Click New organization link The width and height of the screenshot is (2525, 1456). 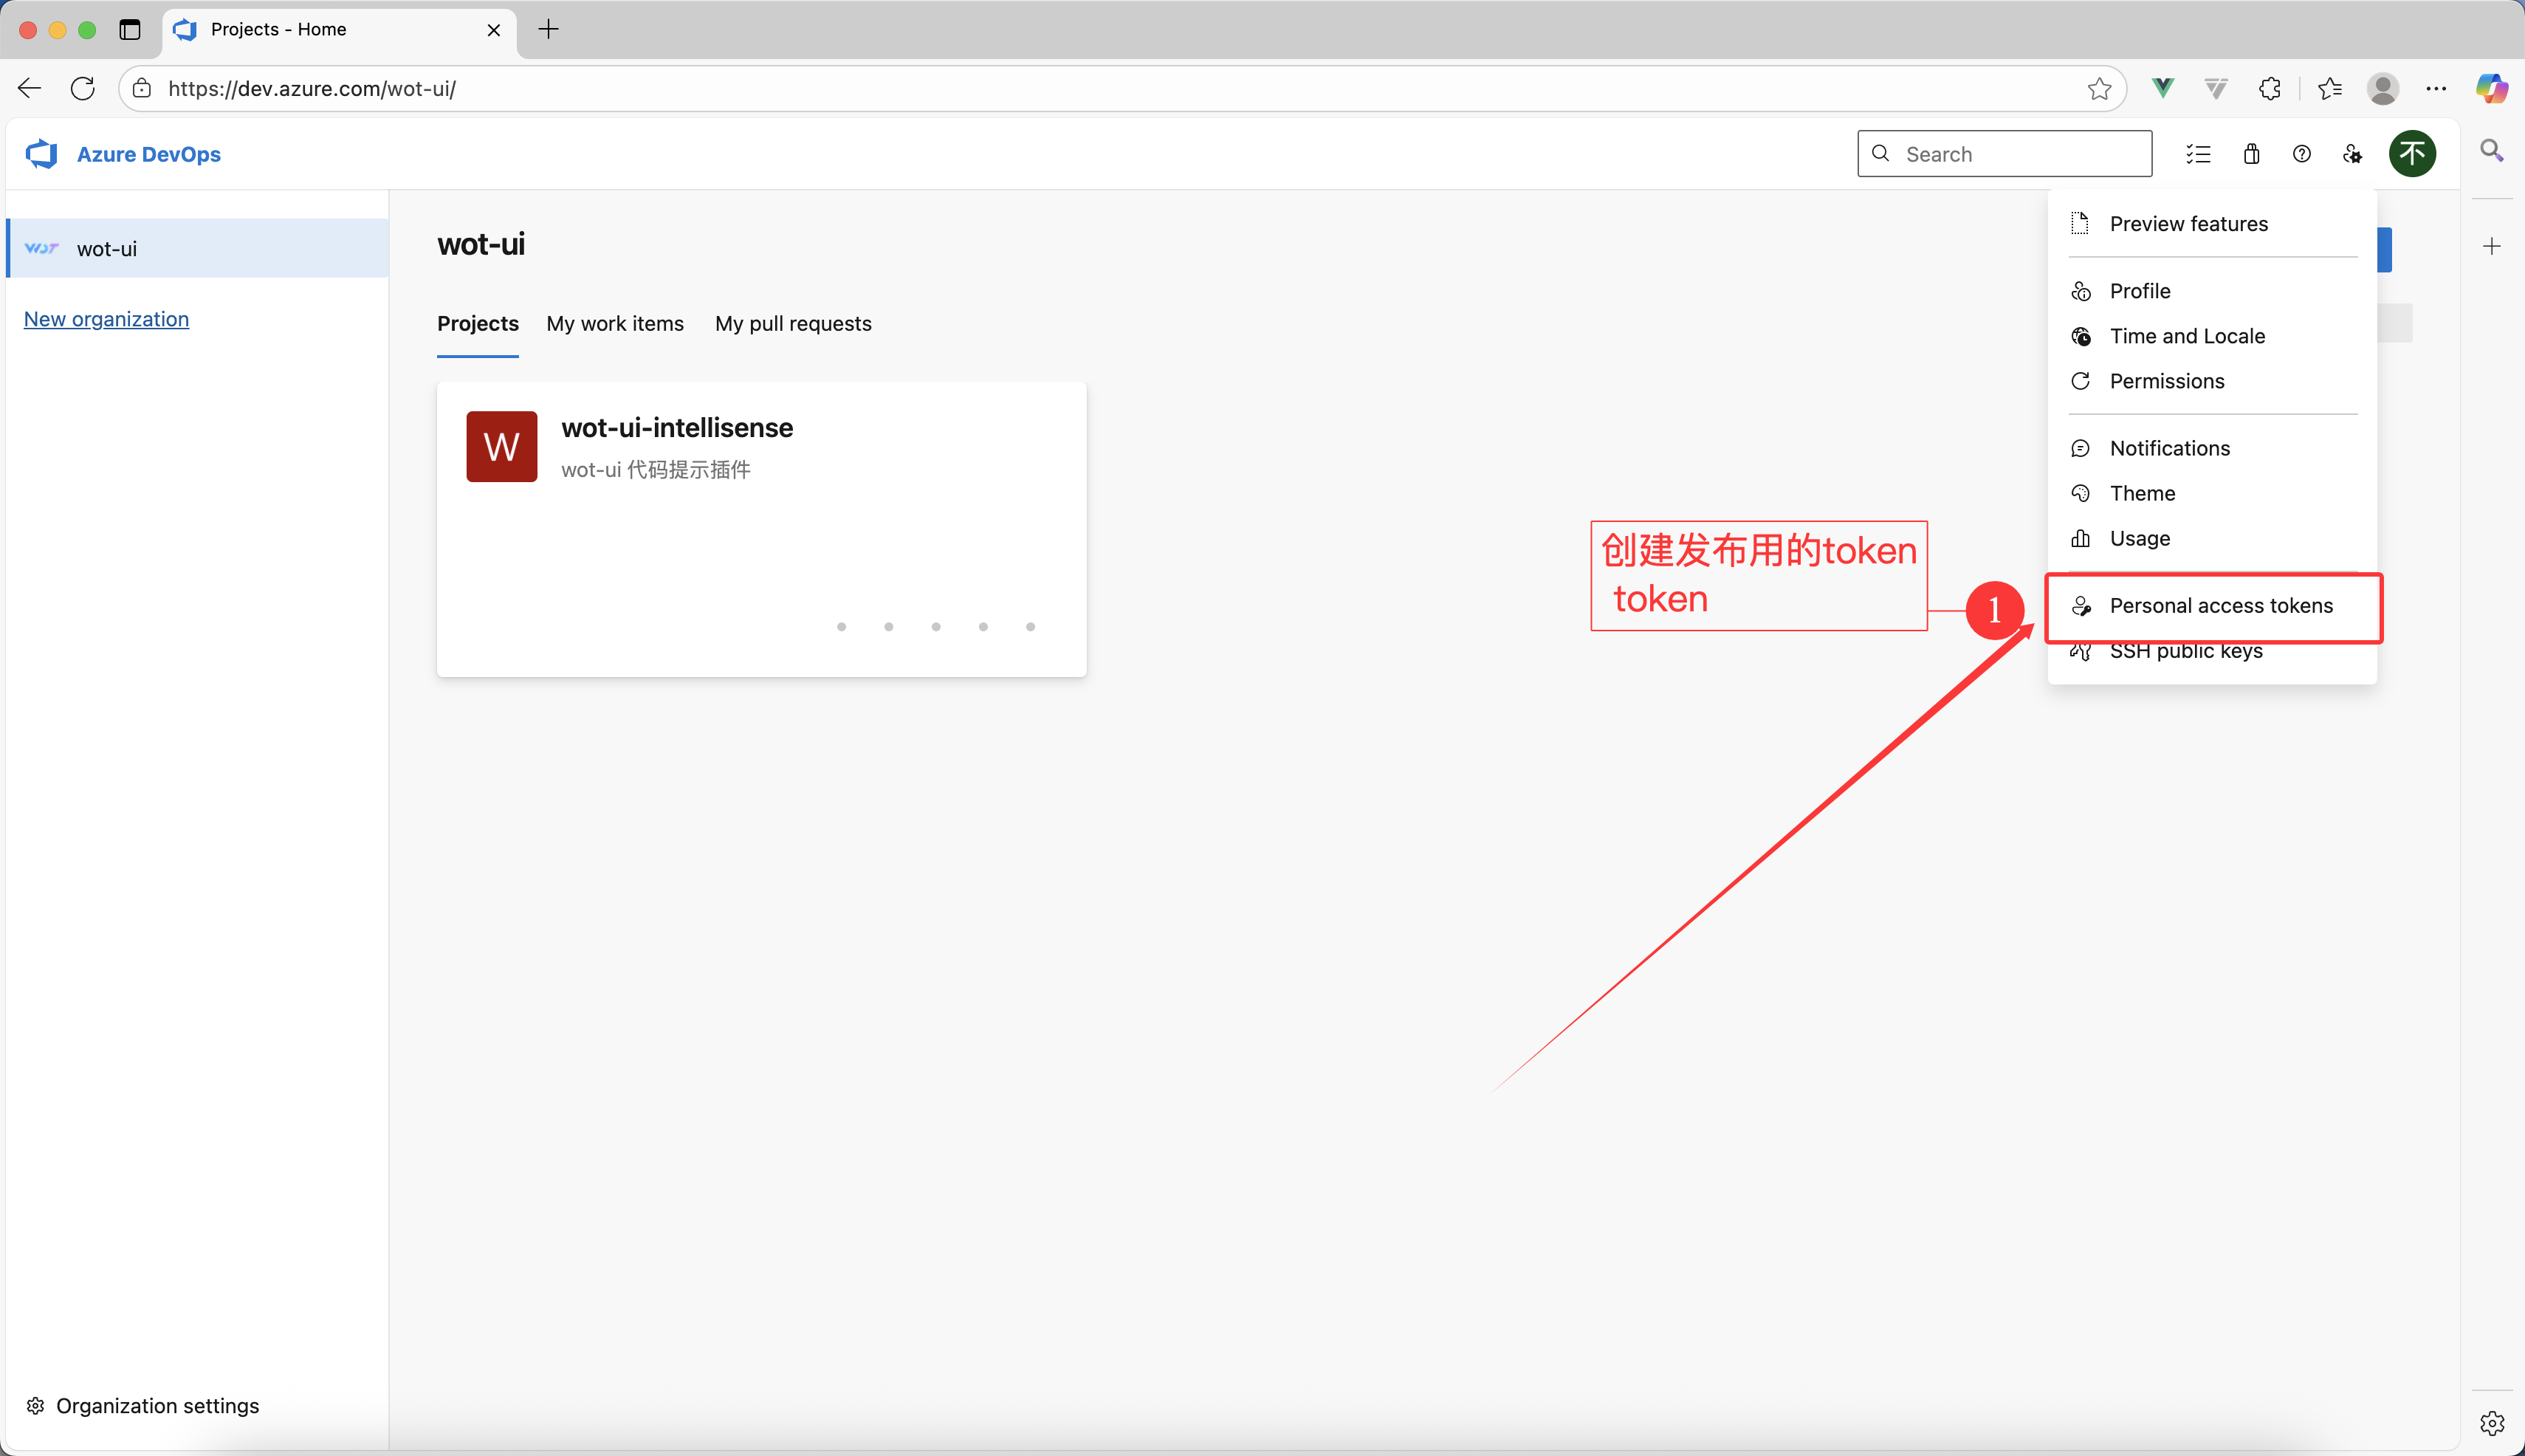pyautogui.click(x=106, y=319)
